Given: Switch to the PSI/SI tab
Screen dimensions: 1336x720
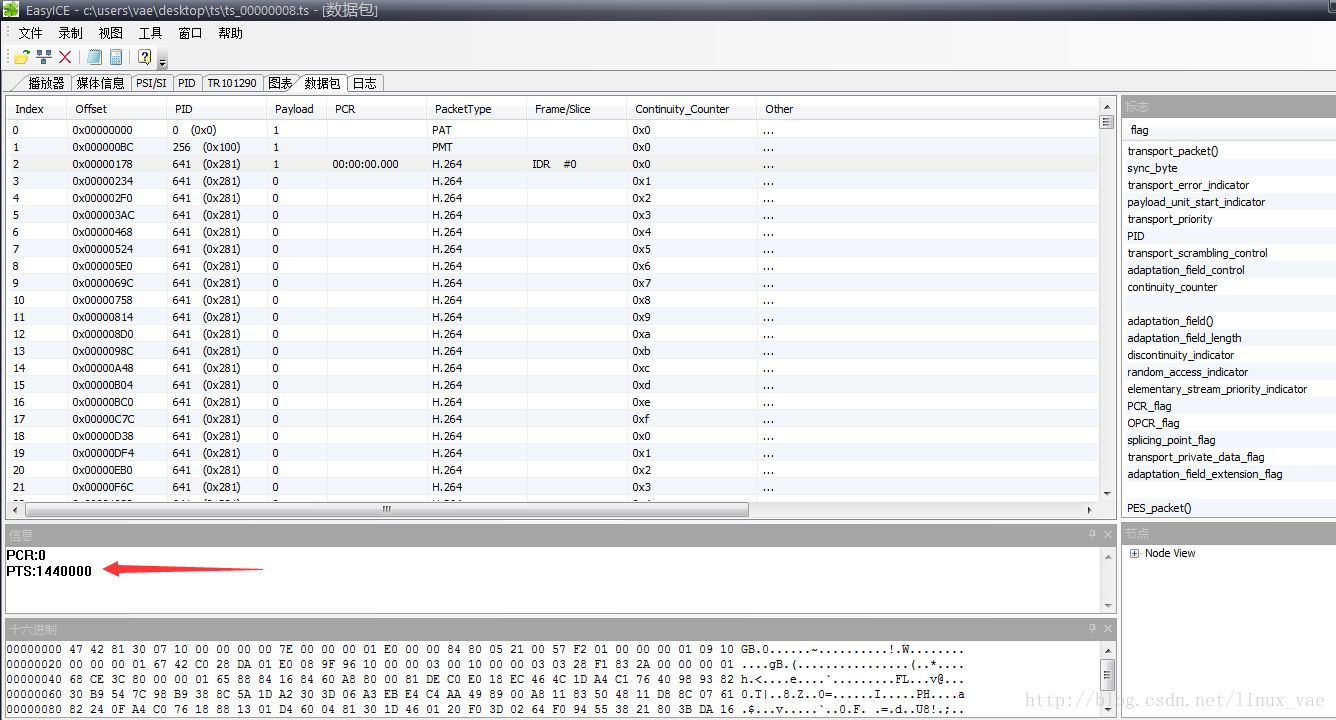Looking at the screenshot, I should coord(152,83).
